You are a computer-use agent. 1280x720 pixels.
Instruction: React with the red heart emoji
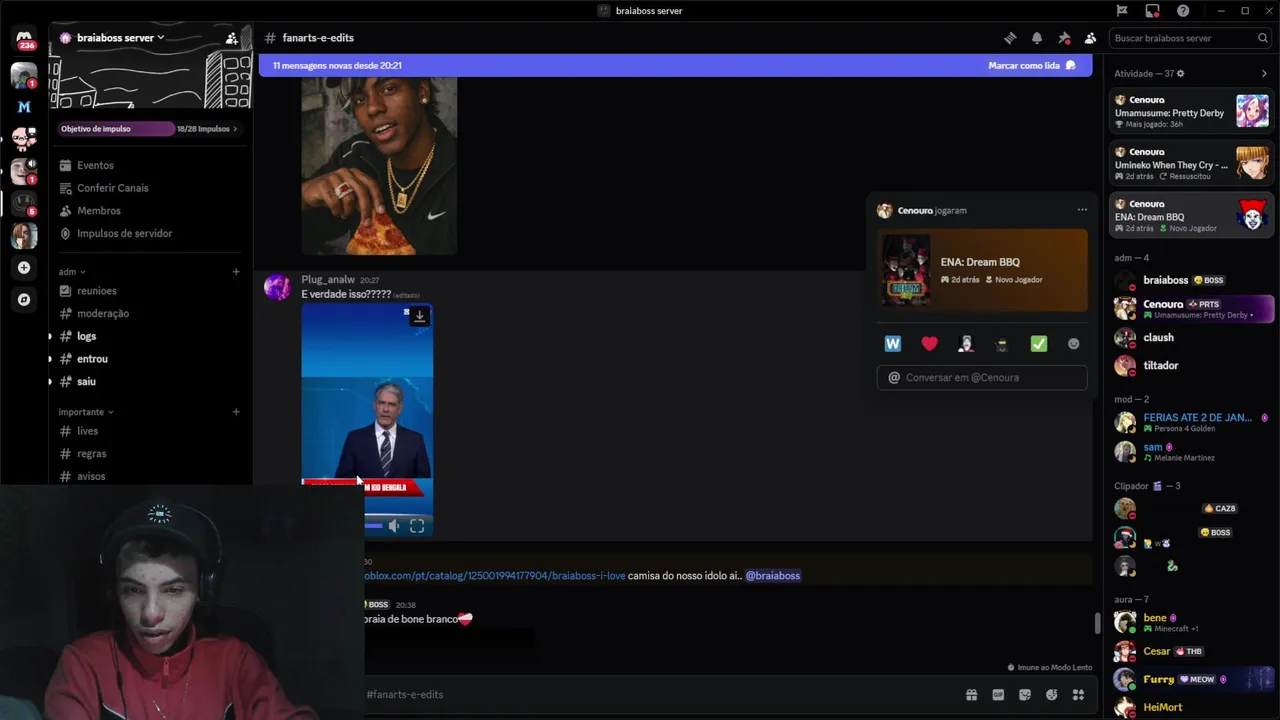tap(929, 344)
